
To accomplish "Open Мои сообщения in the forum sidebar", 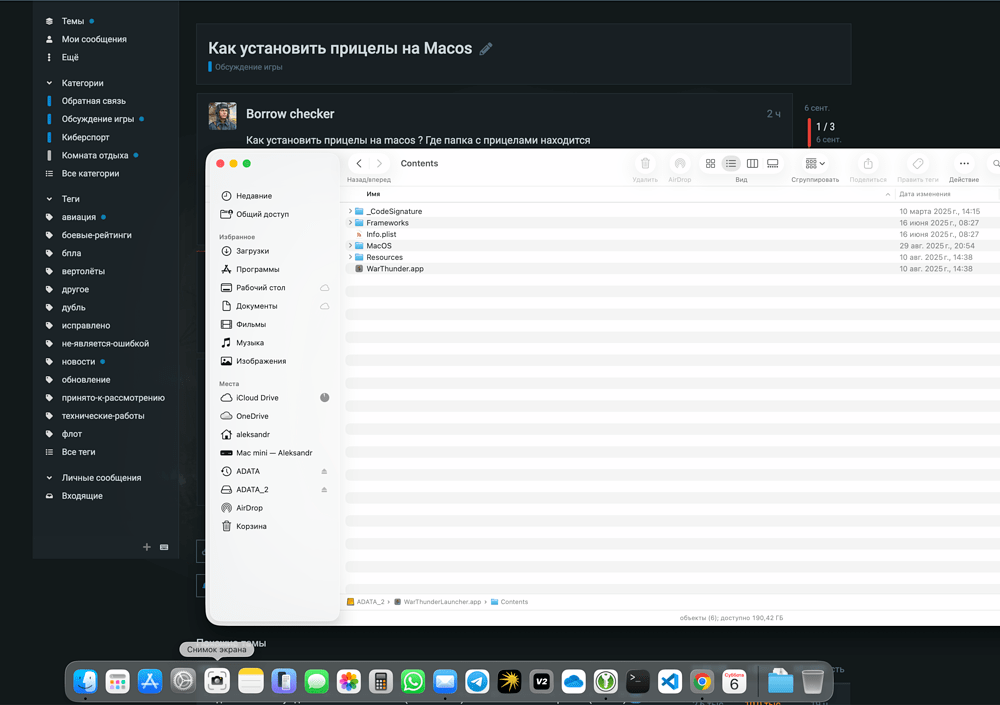I will pos(94,40).
